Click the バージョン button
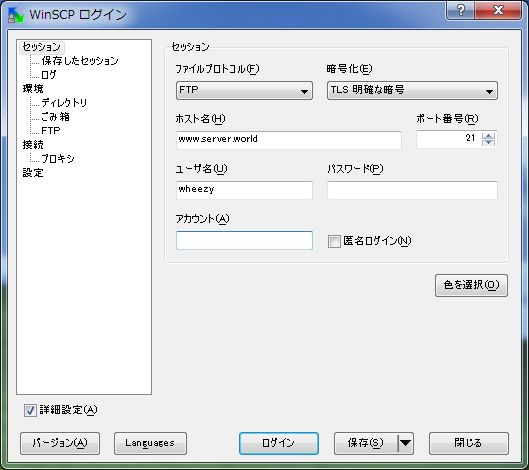Viewport: 529px width, 470px height. pyautogui.click(x=60, y=443)
